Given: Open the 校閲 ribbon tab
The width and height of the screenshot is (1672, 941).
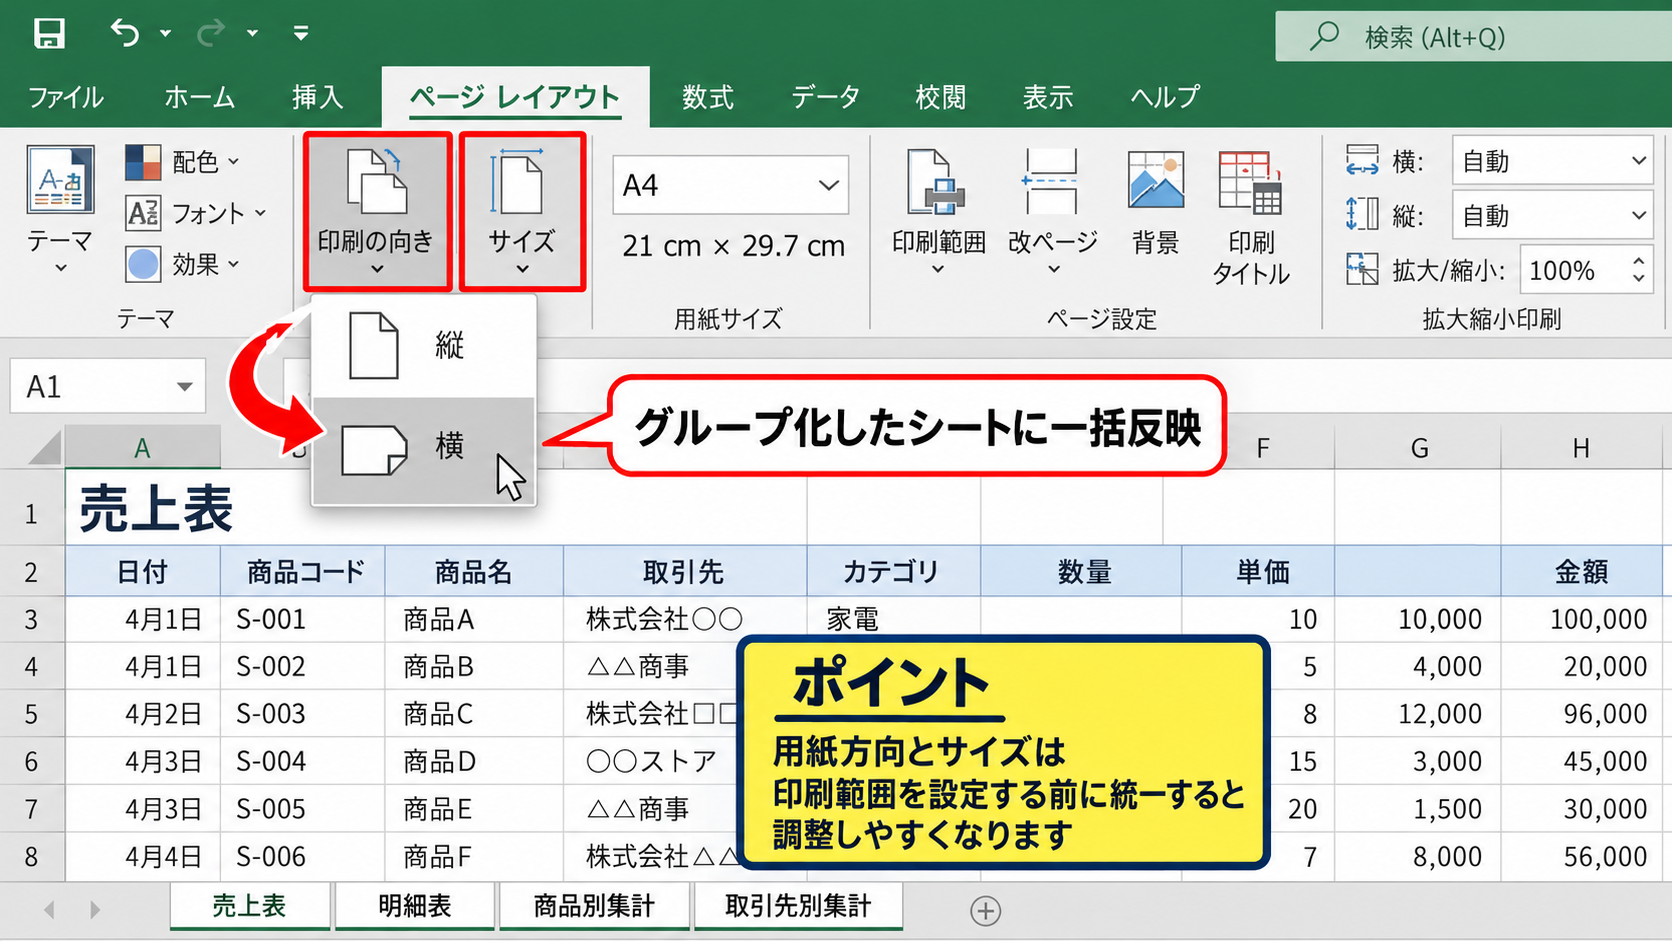Looking at the screenshot, I should 940,97.
